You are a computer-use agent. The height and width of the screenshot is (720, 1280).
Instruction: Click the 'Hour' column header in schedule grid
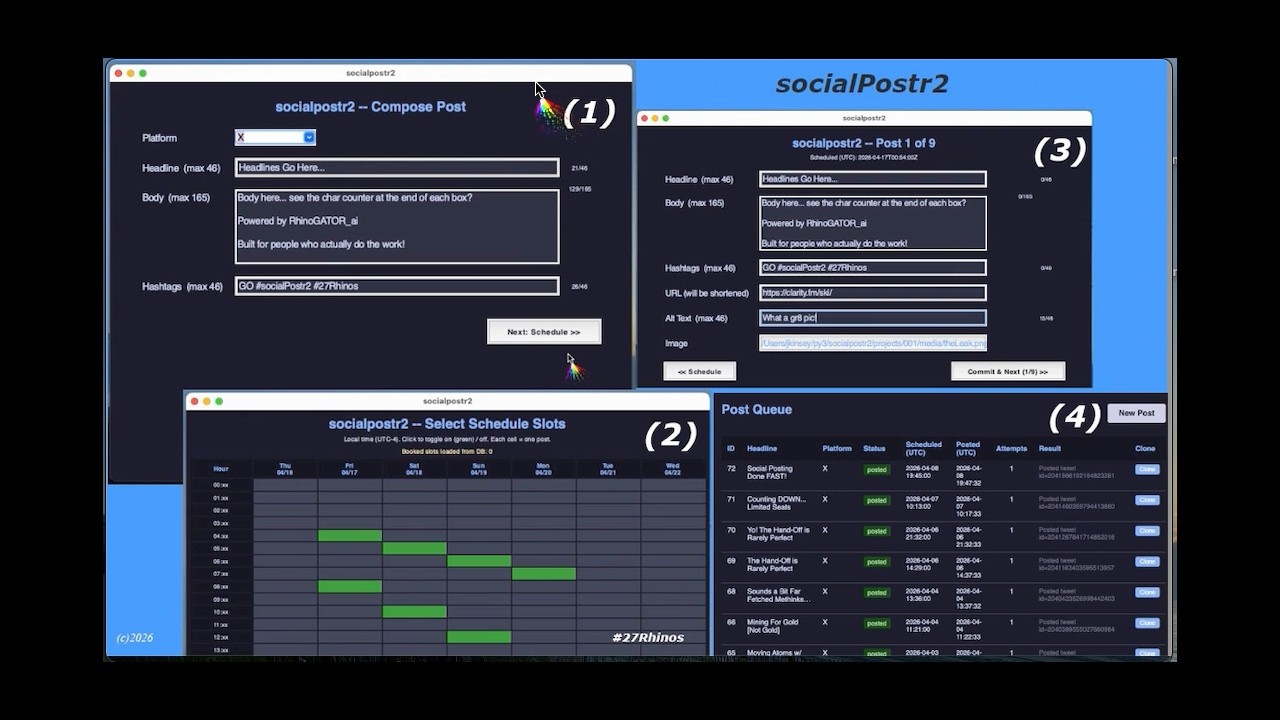click(221, 468)
